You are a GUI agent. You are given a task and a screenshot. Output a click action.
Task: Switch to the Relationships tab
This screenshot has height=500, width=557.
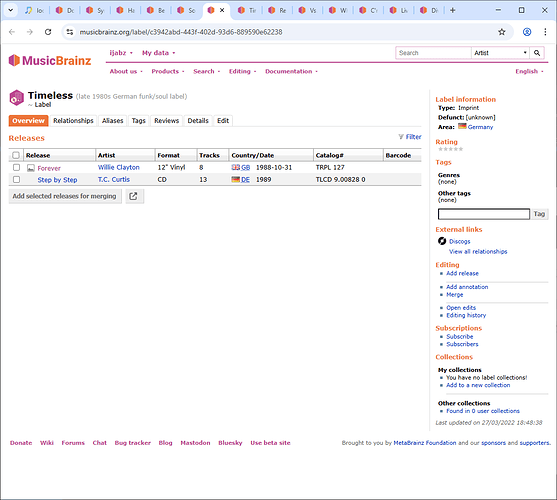(x=73, y=121)
